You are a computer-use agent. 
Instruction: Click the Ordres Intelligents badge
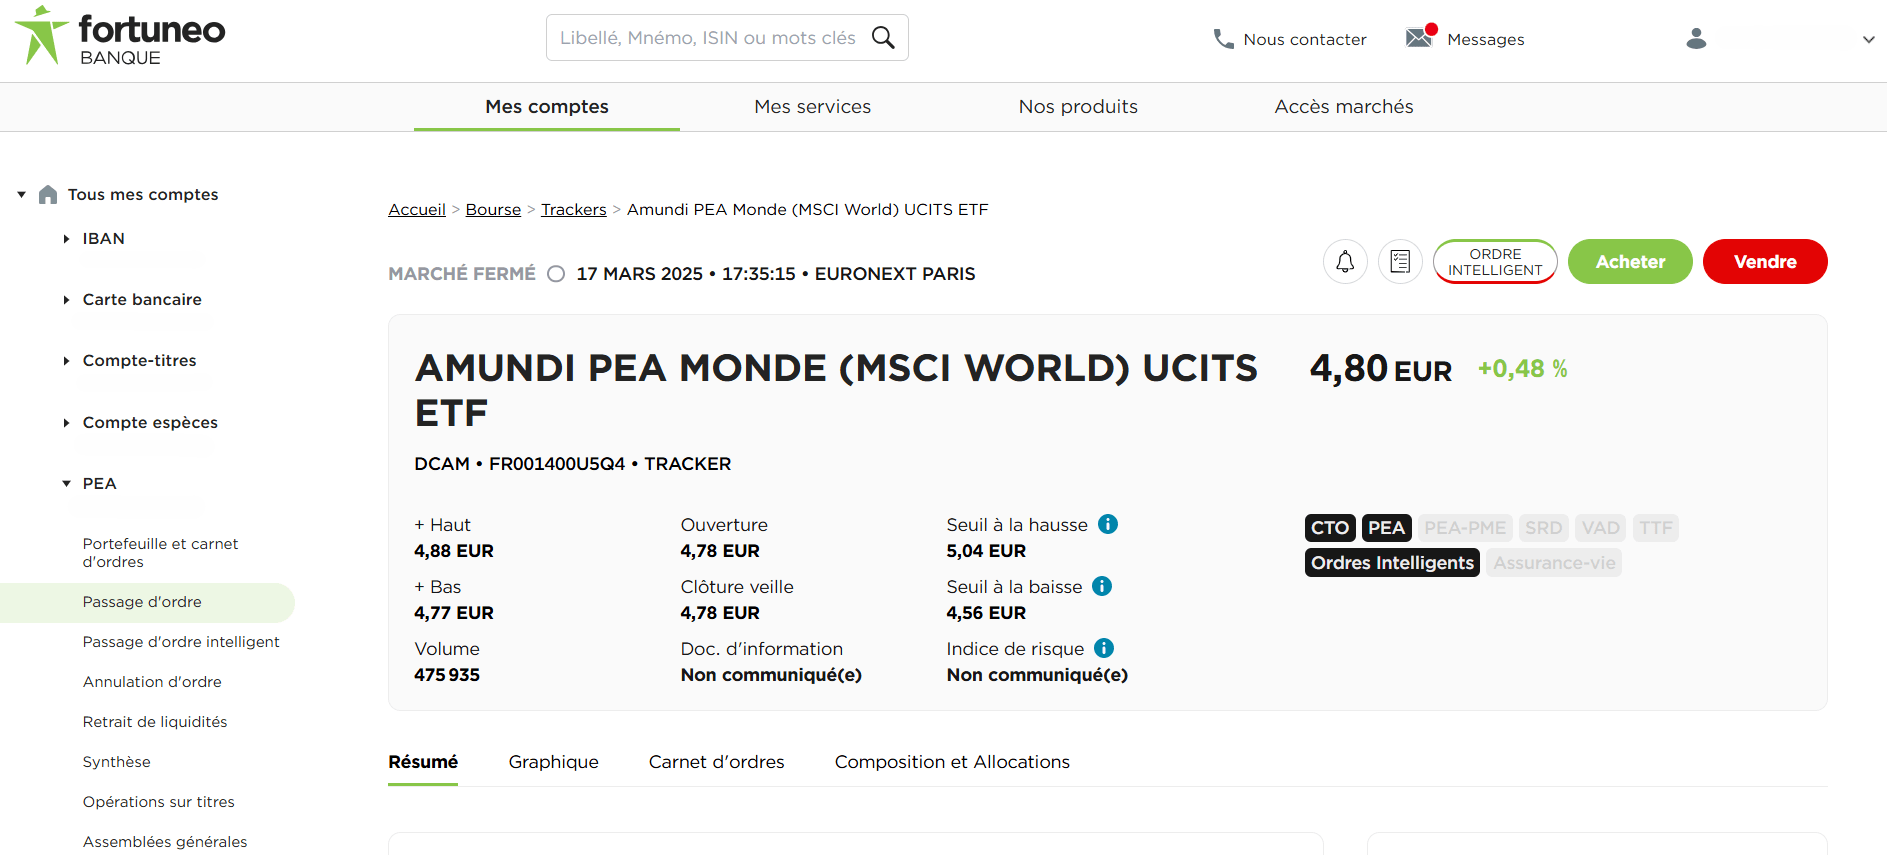(x=1392, y=563)
